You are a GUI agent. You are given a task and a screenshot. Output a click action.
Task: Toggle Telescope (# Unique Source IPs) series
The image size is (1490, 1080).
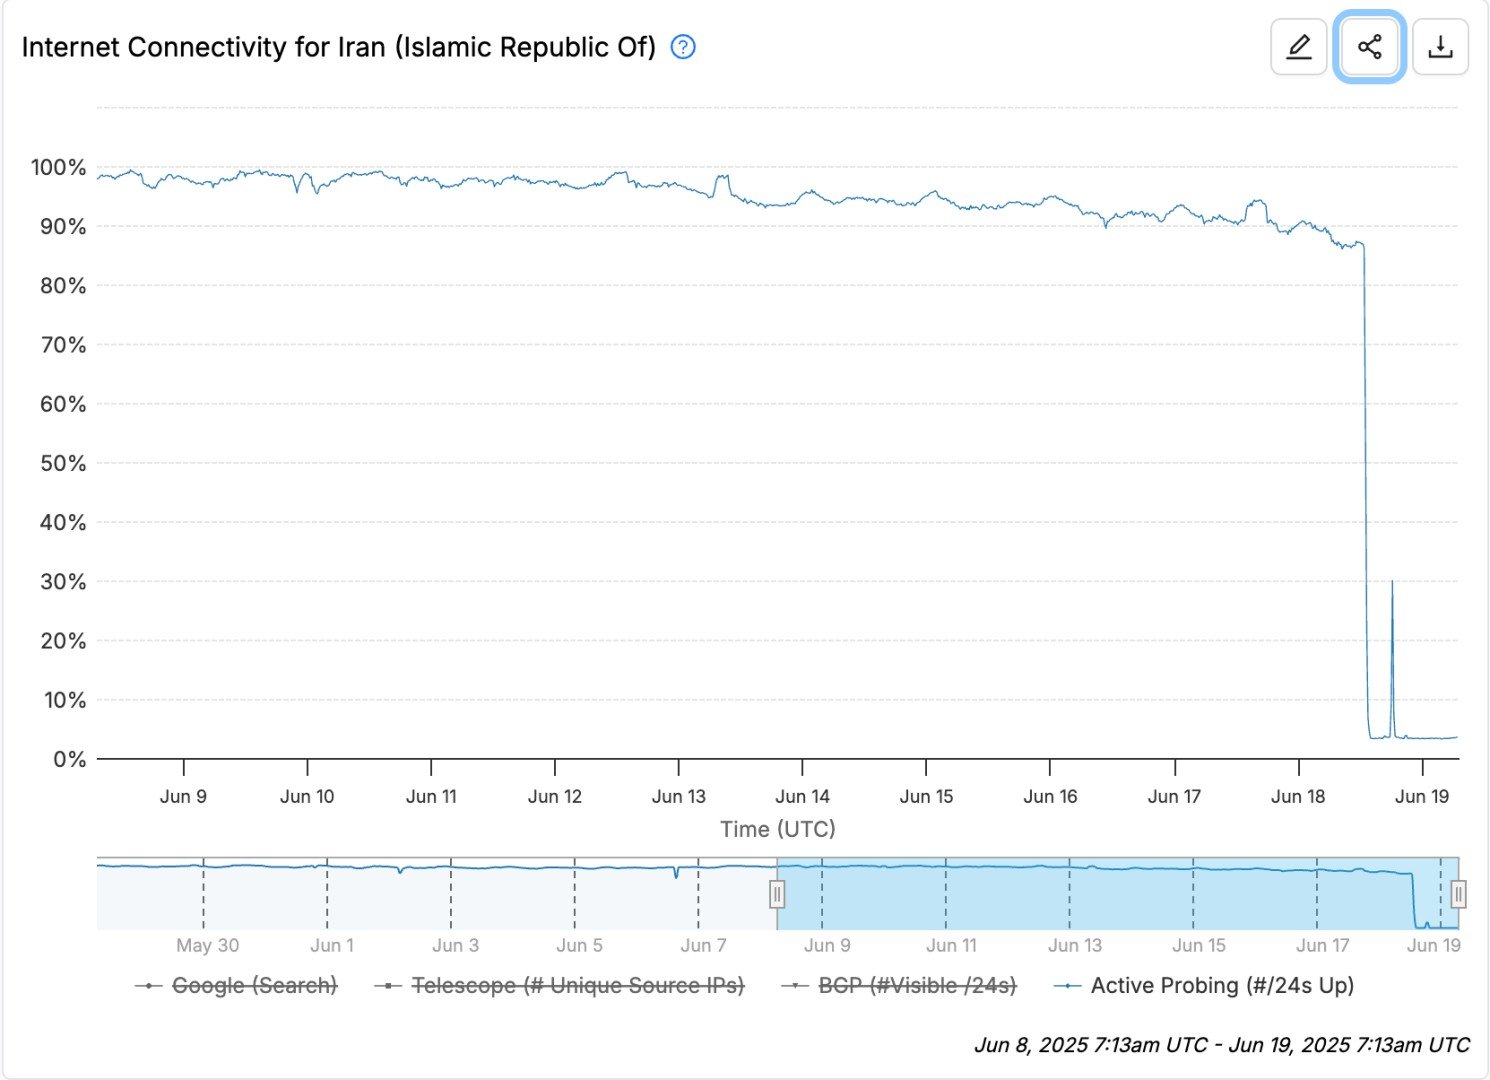point(560,985)
